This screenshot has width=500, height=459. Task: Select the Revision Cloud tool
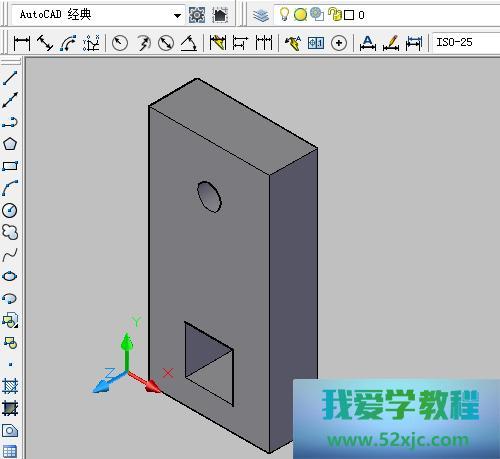pos(10,232)
